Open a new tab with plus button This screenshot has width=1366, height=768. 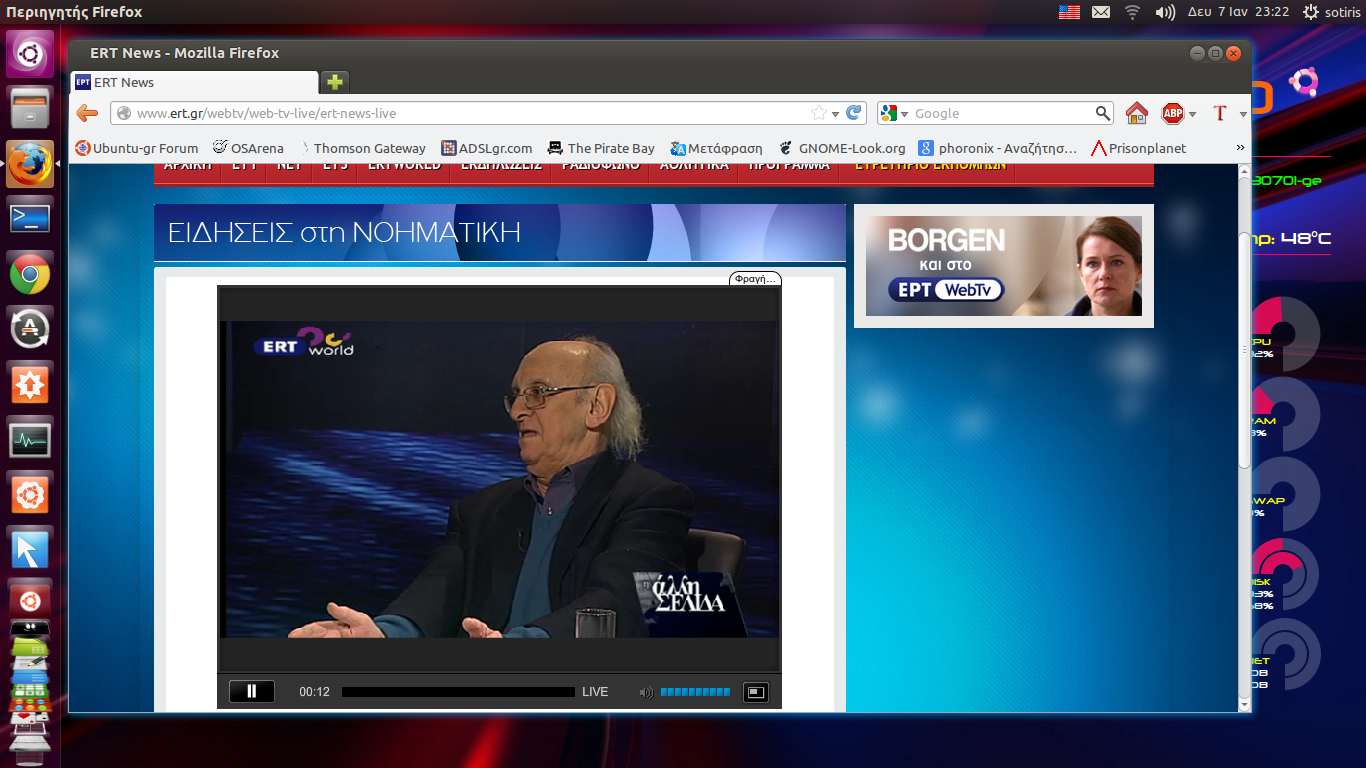pyautogui.click(x=335, y=82)
